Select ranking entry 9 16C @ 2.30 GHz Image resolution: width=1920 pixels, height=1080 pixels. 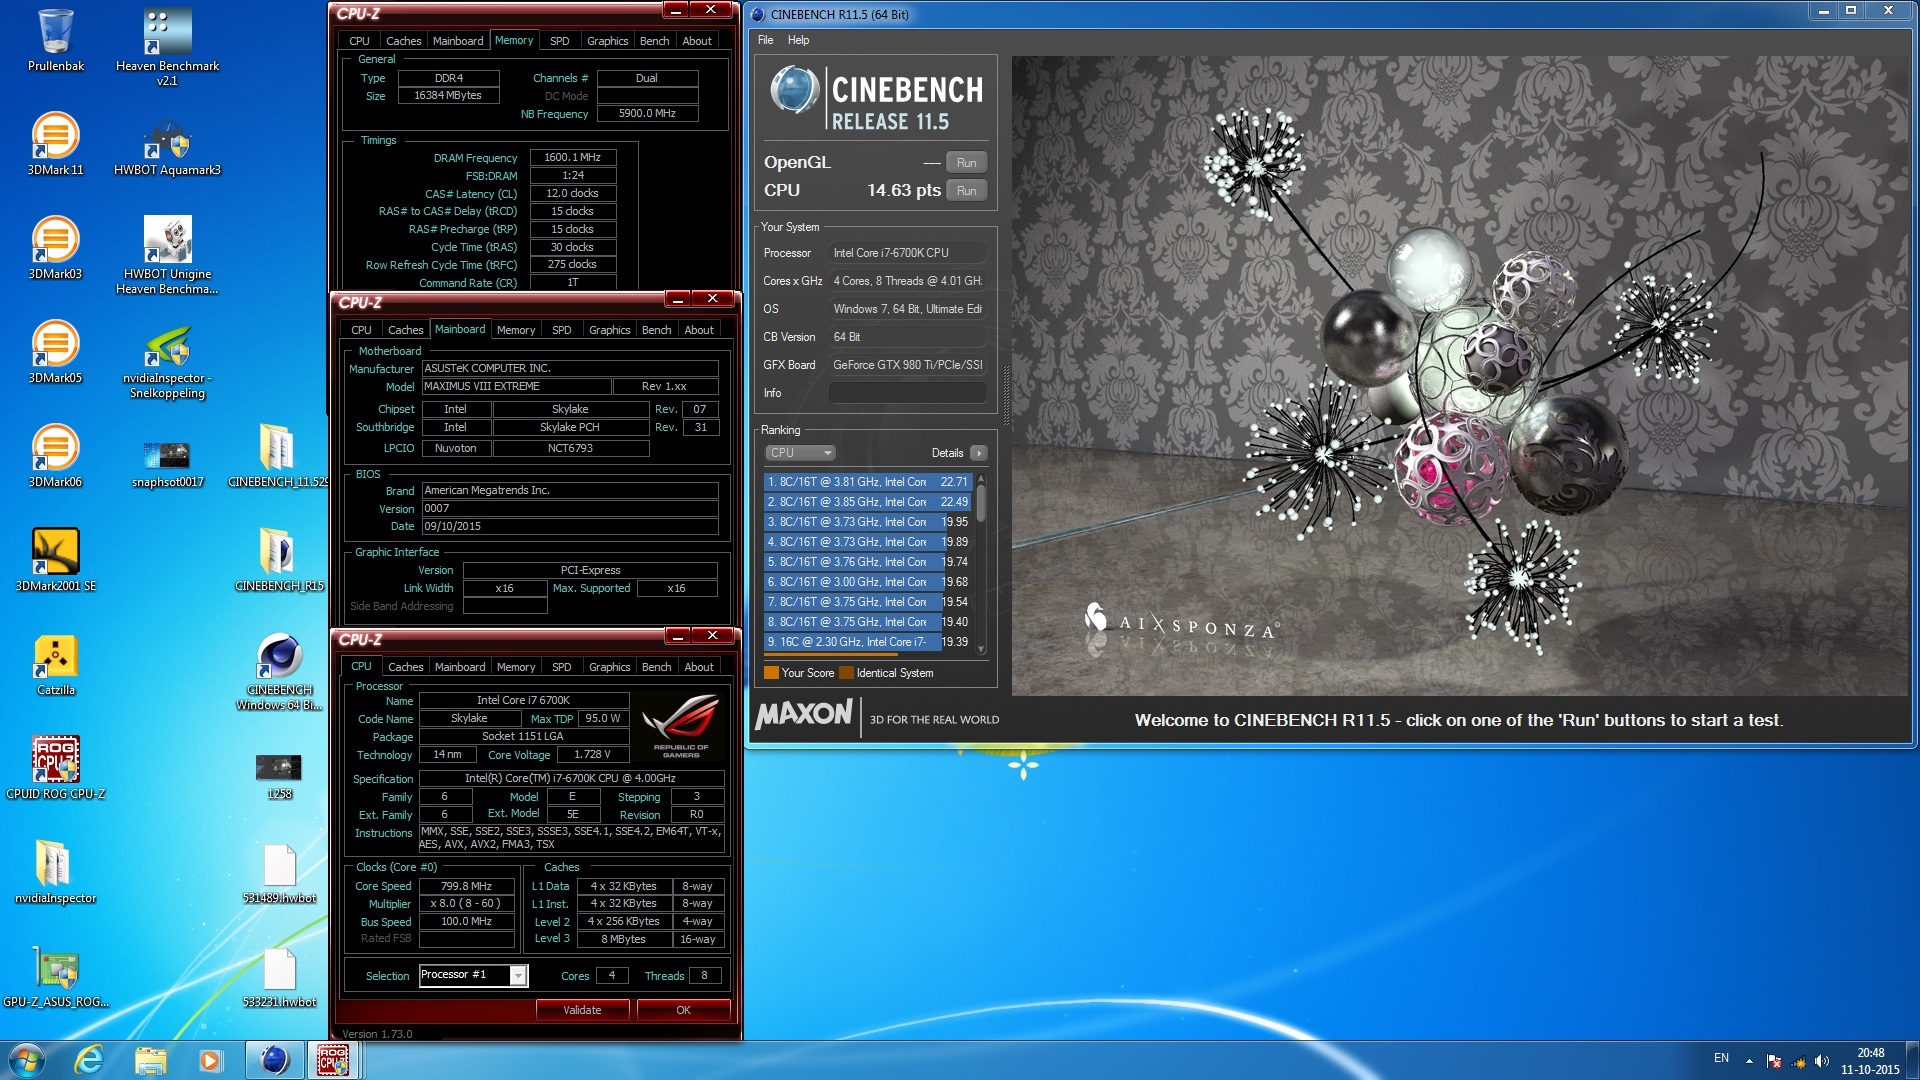click(x=867, y=642)
